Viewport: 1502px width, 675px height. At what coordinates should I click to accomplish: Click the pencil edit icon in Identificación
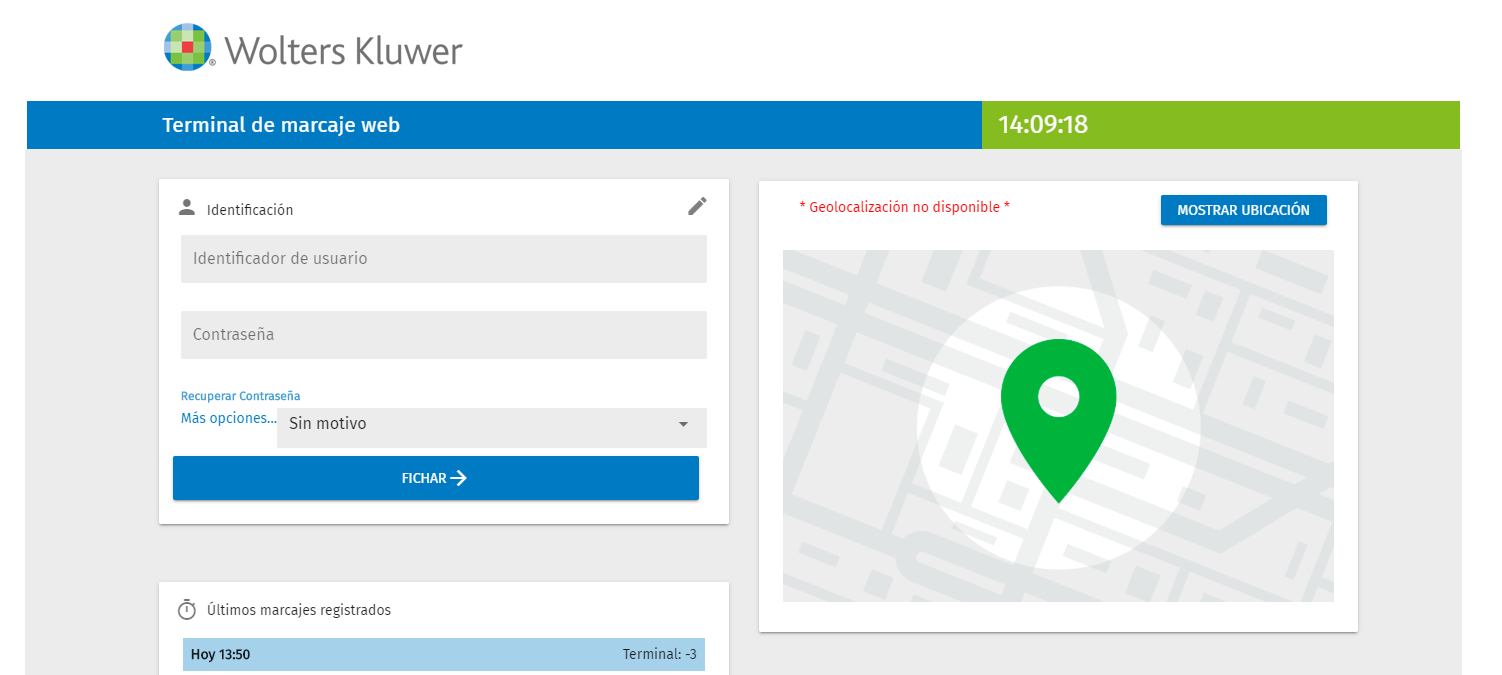(697, 206)
